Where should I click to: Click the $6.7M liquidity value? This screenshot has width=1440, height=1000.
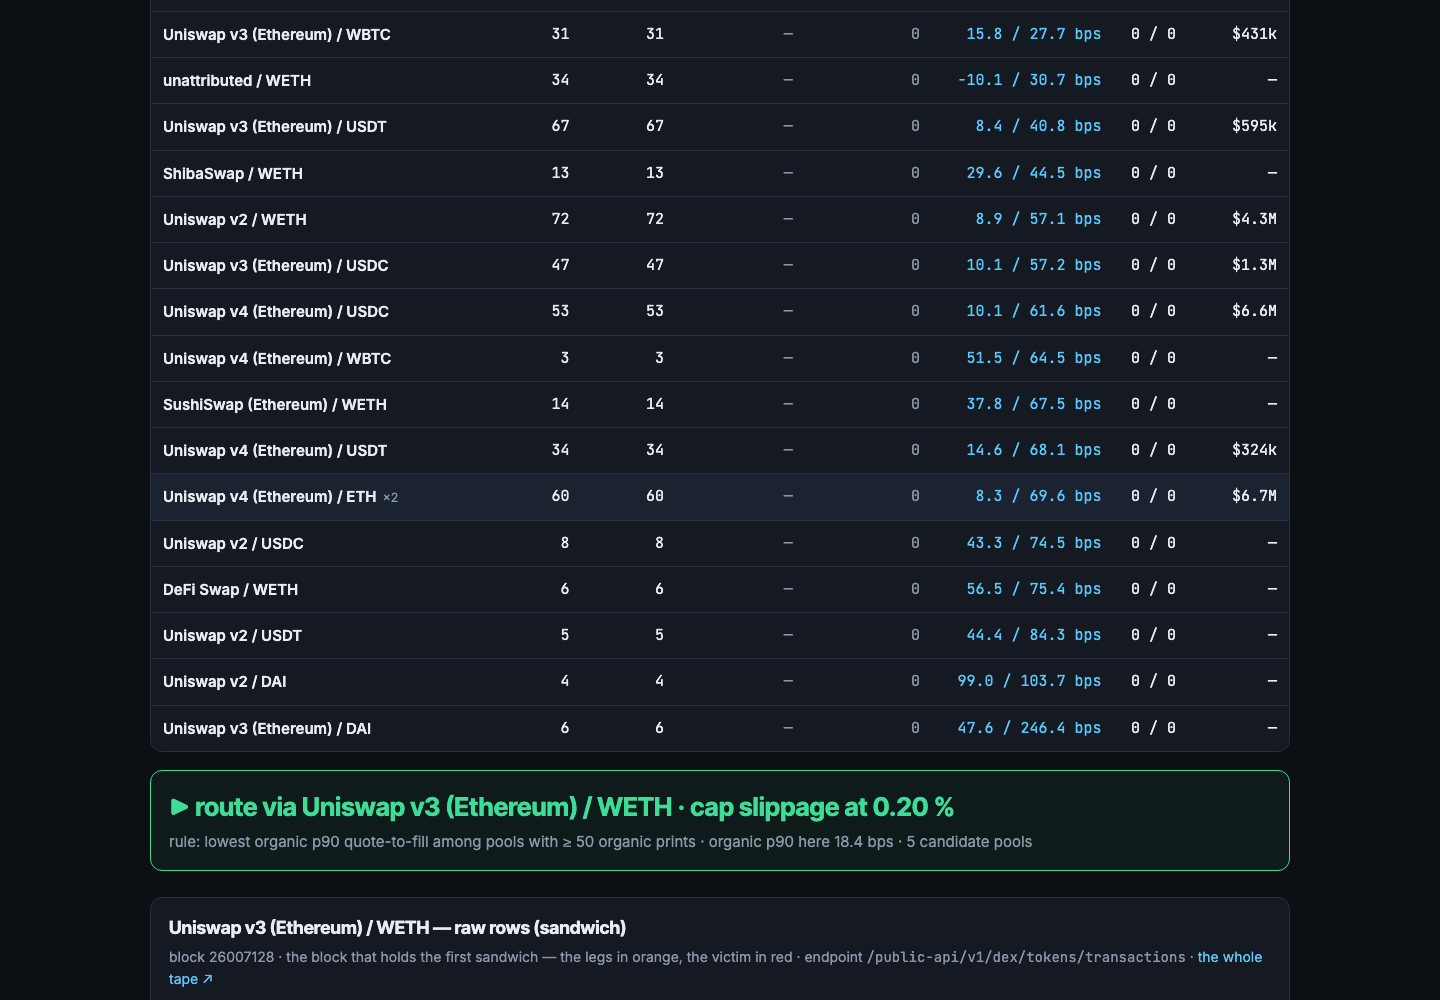click(1254, 496)
